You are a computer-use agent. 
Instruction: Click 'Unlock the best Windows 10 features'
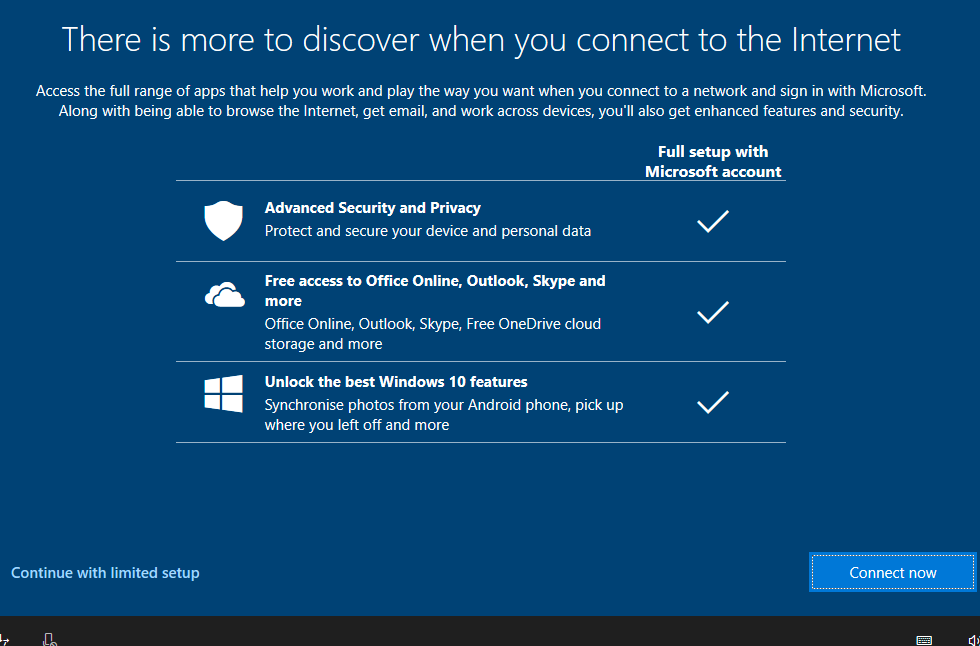396,381
